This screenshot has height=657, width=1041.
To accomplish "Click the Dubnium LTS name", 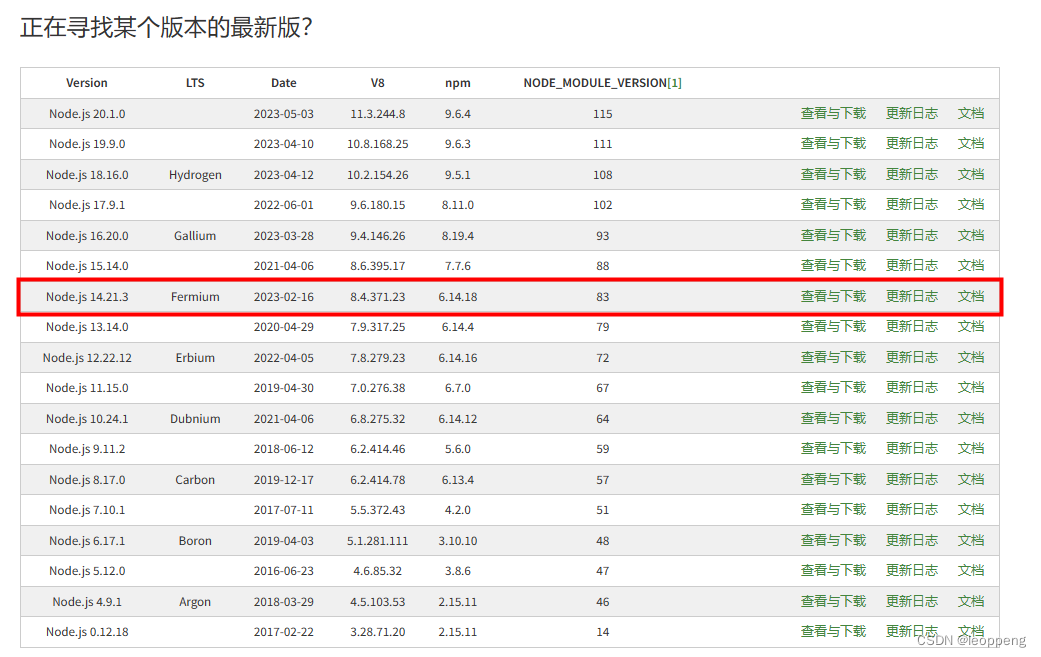I will coord(195,419).
